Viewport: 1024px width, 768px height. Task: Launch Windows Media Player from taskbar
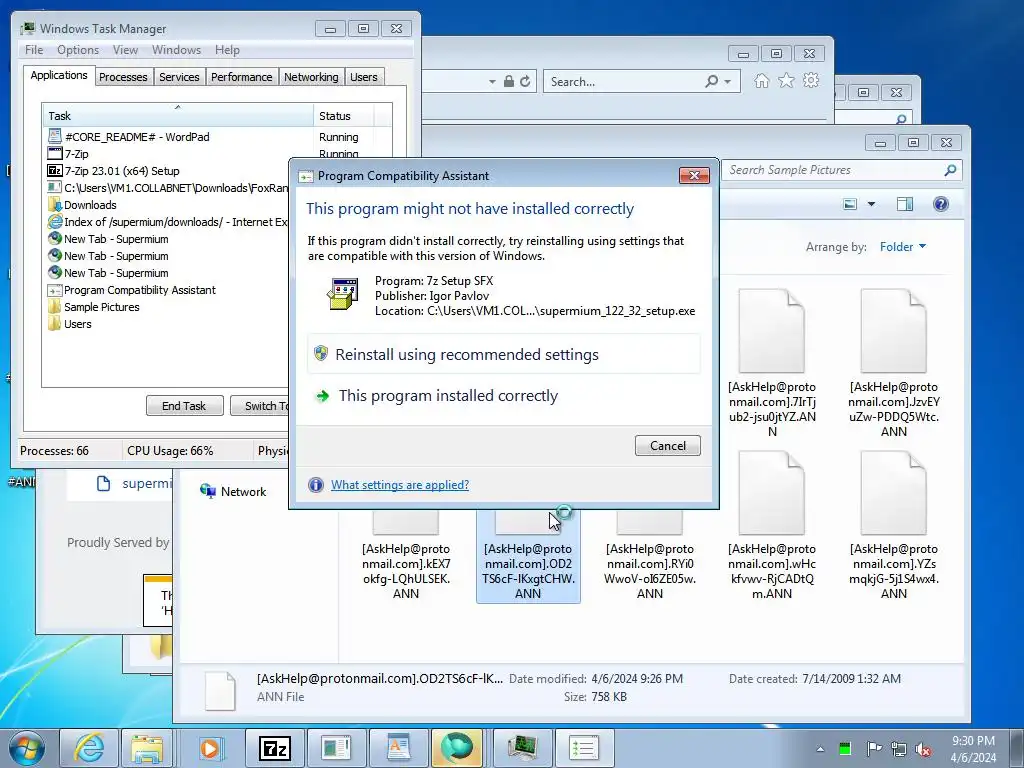(x=210, y=748)
